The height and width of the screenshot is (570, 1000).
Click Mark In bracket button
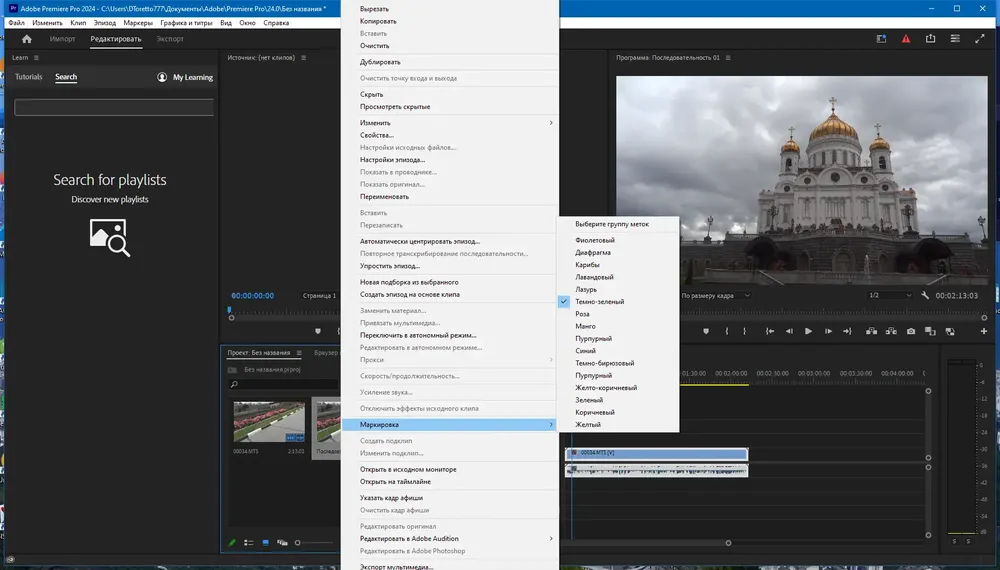pyautogui.click(x=726, y=332)
